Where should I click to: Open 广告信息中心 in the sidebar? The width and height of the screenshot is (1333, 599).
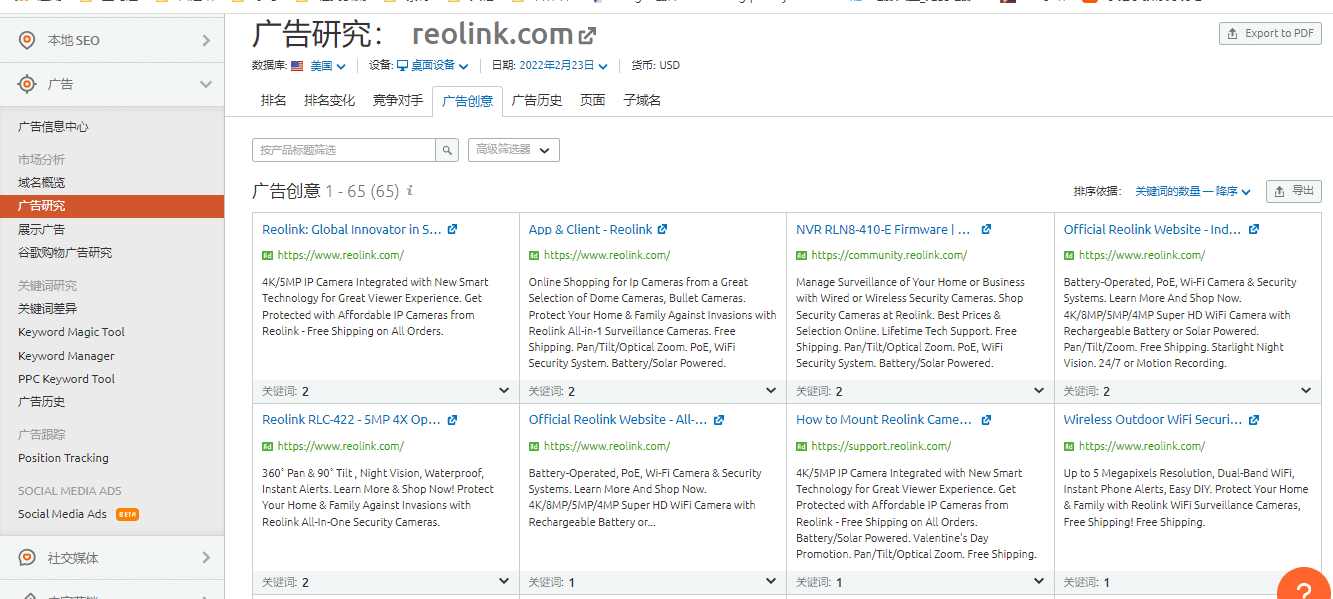[53, 127]
